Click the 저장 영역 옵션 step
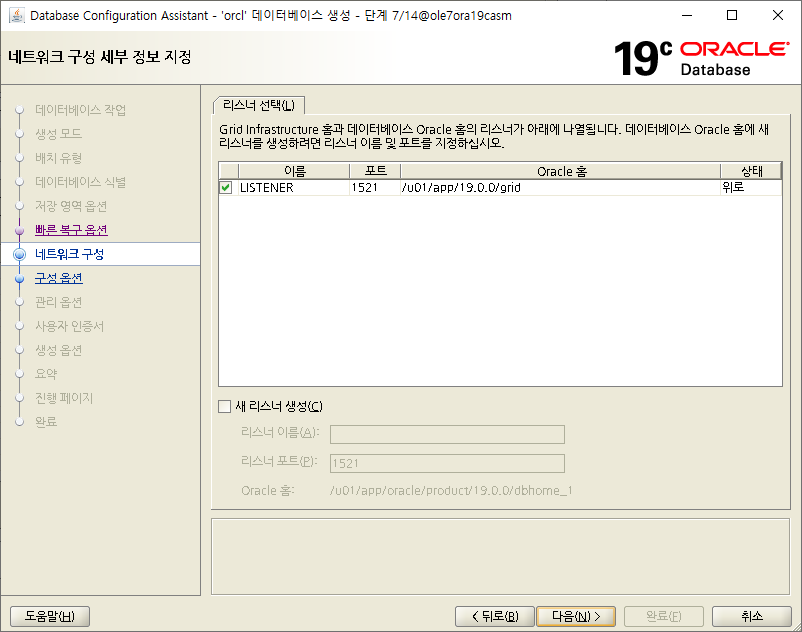Viewport: 802px width, 632px height. pos(71,206)
